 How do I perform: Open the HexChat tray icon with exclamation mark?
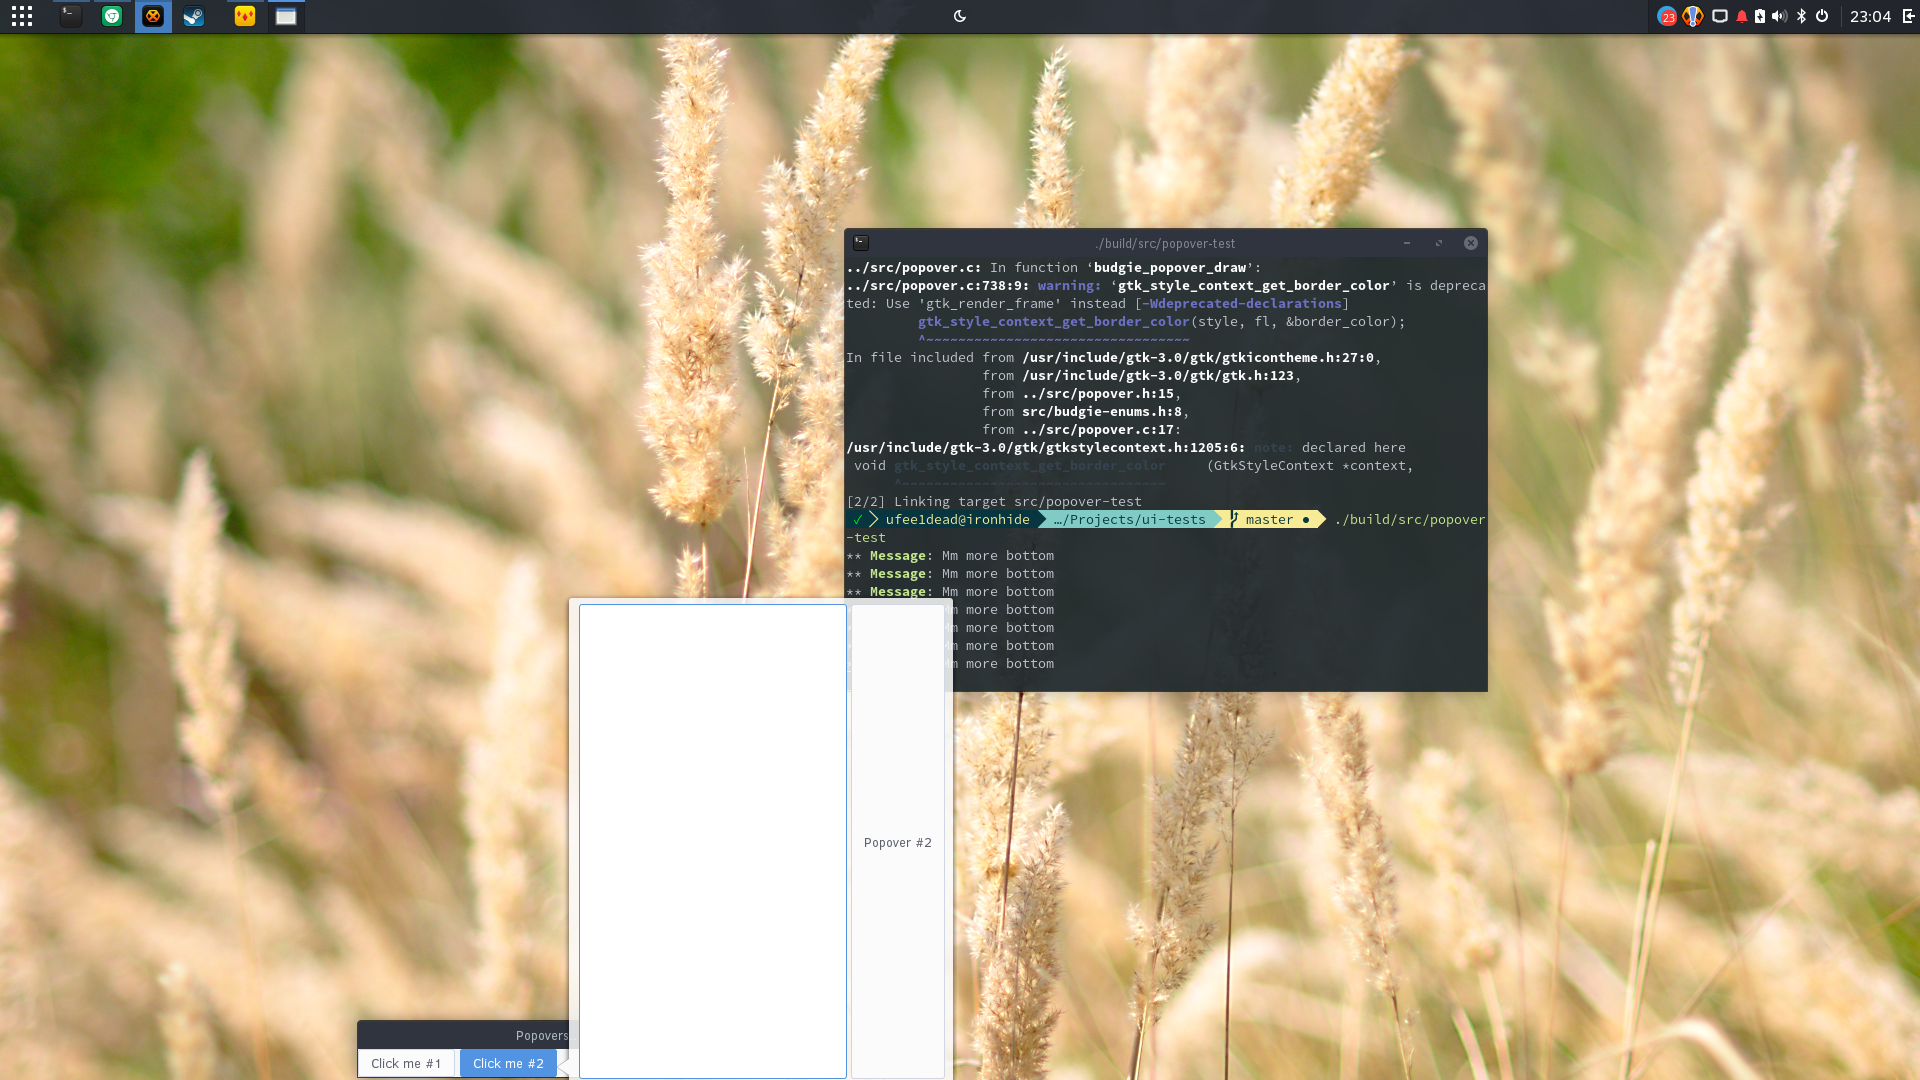(1693, 16)
